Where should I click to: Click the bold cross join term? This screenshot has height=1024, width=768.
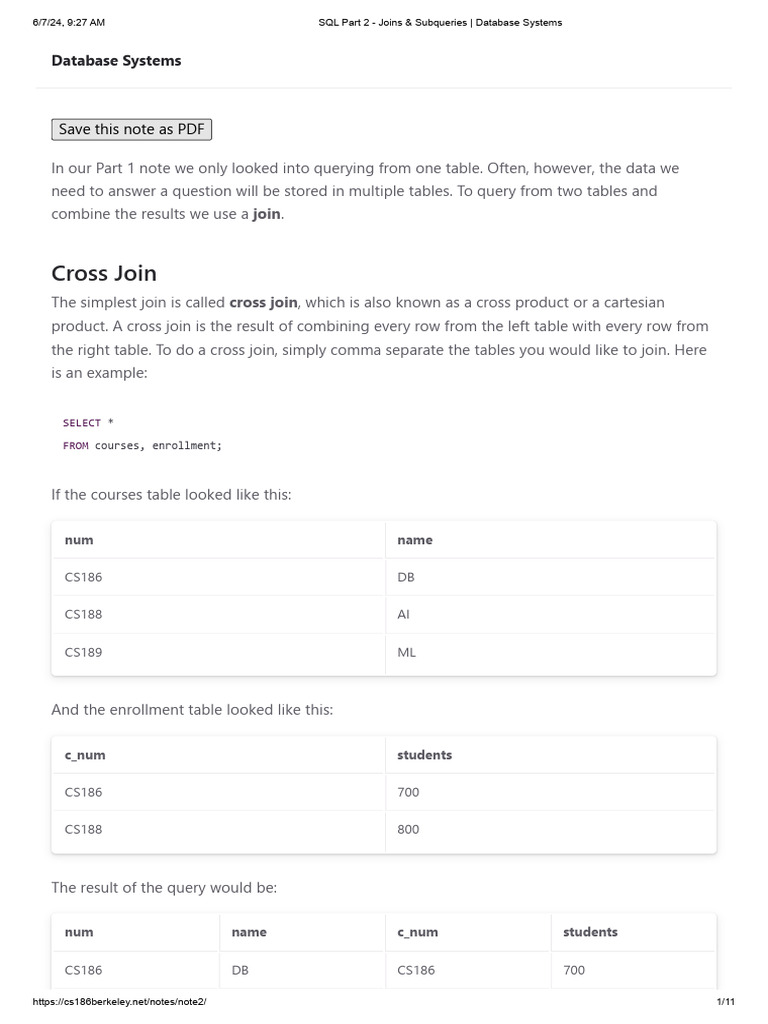263,302
